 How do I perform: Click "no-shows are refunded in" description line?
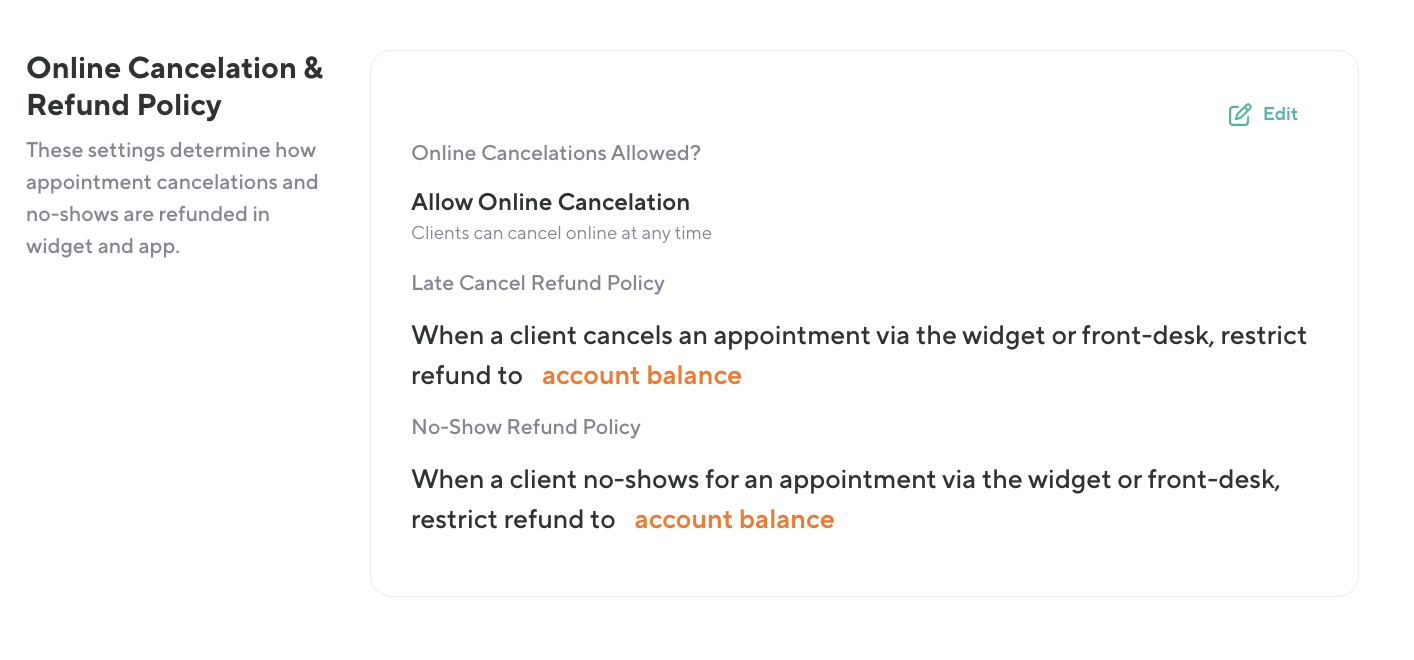tap(148, 215)
